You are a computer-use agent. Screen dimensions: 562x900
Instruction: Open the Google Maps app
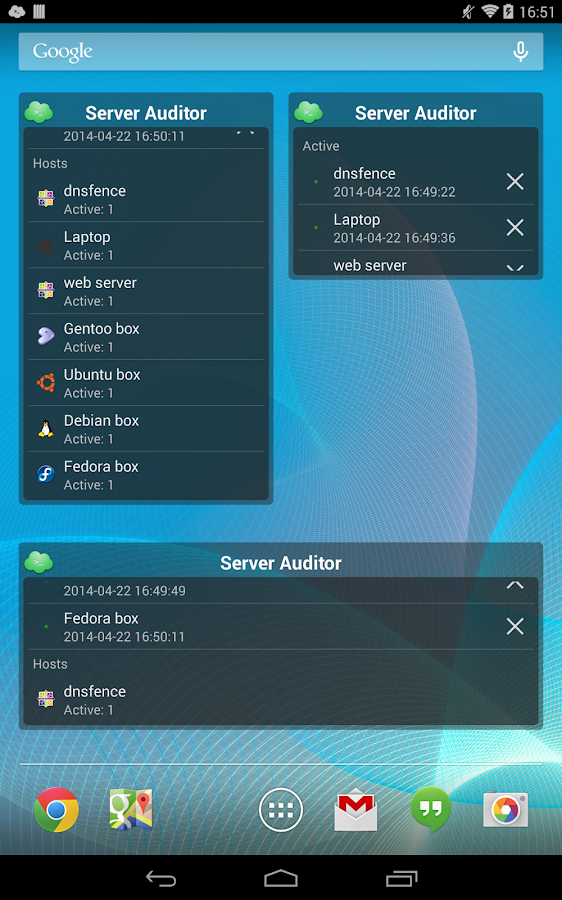pos(131,809)
